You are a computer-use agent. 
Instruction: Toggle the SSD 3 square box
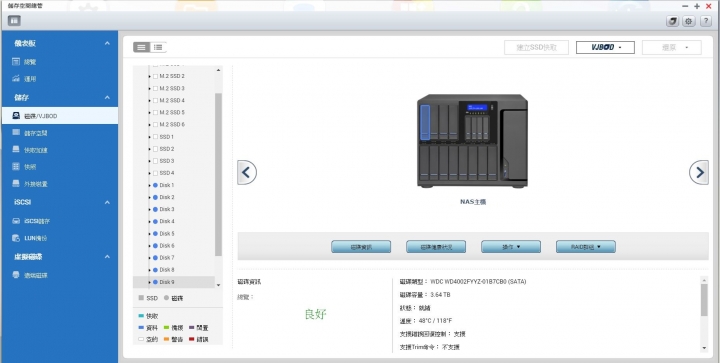(x=155, y=161)
